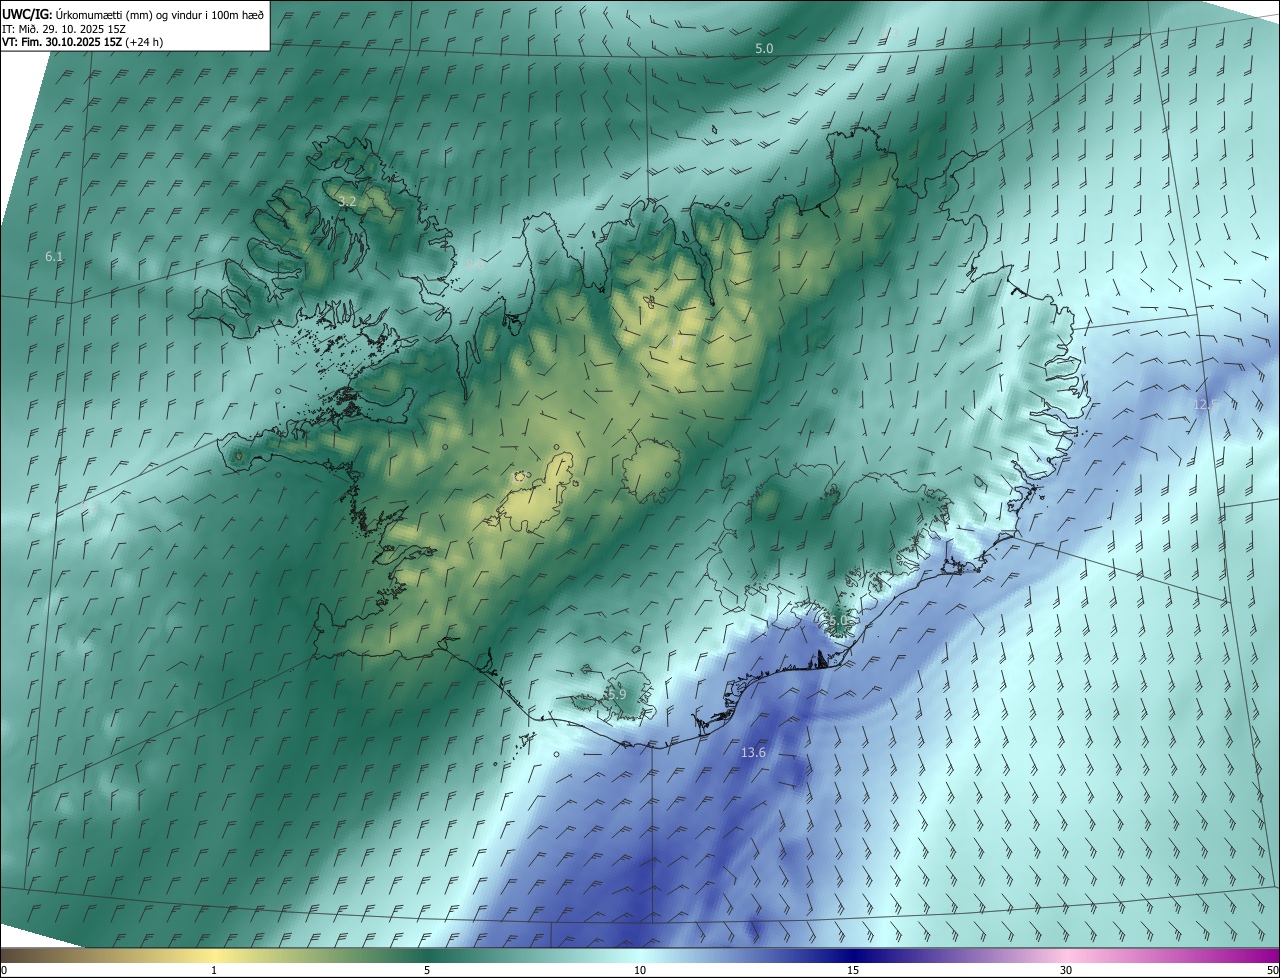
Task: Pick the pink color band above the 30 tick
Action: (x=1066, y=955)
